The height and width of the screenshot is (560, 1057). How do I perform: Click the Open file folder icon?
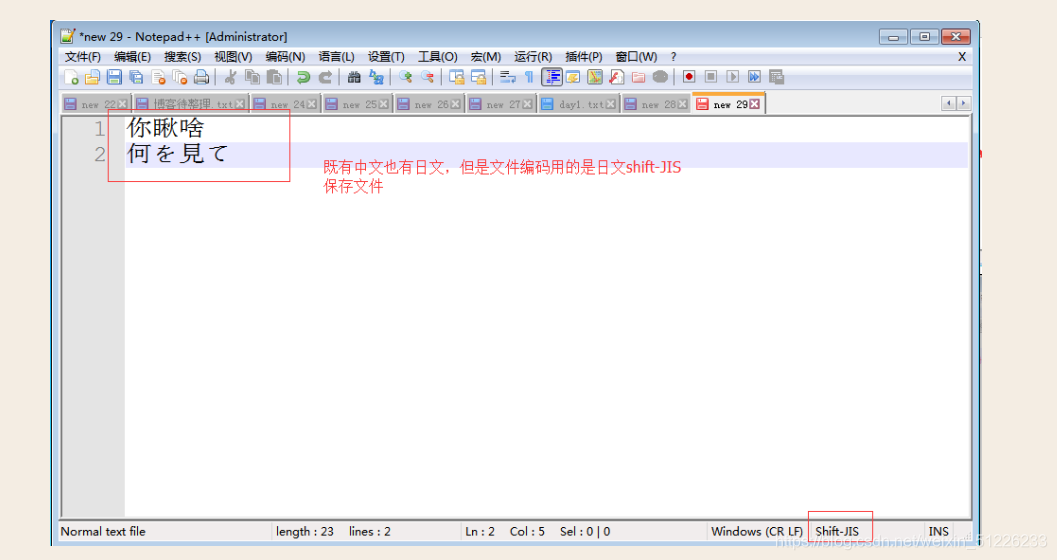pos(92,77)
